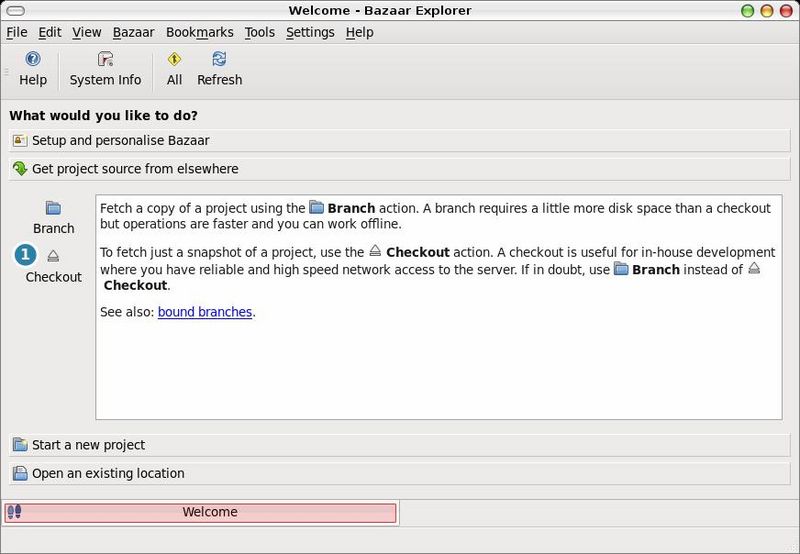Image resolution: width=800 pixels, height=554 pixels.
Task: Click bold 'Checkout' after 'use the' in description
Action: [x=417, y=252]
